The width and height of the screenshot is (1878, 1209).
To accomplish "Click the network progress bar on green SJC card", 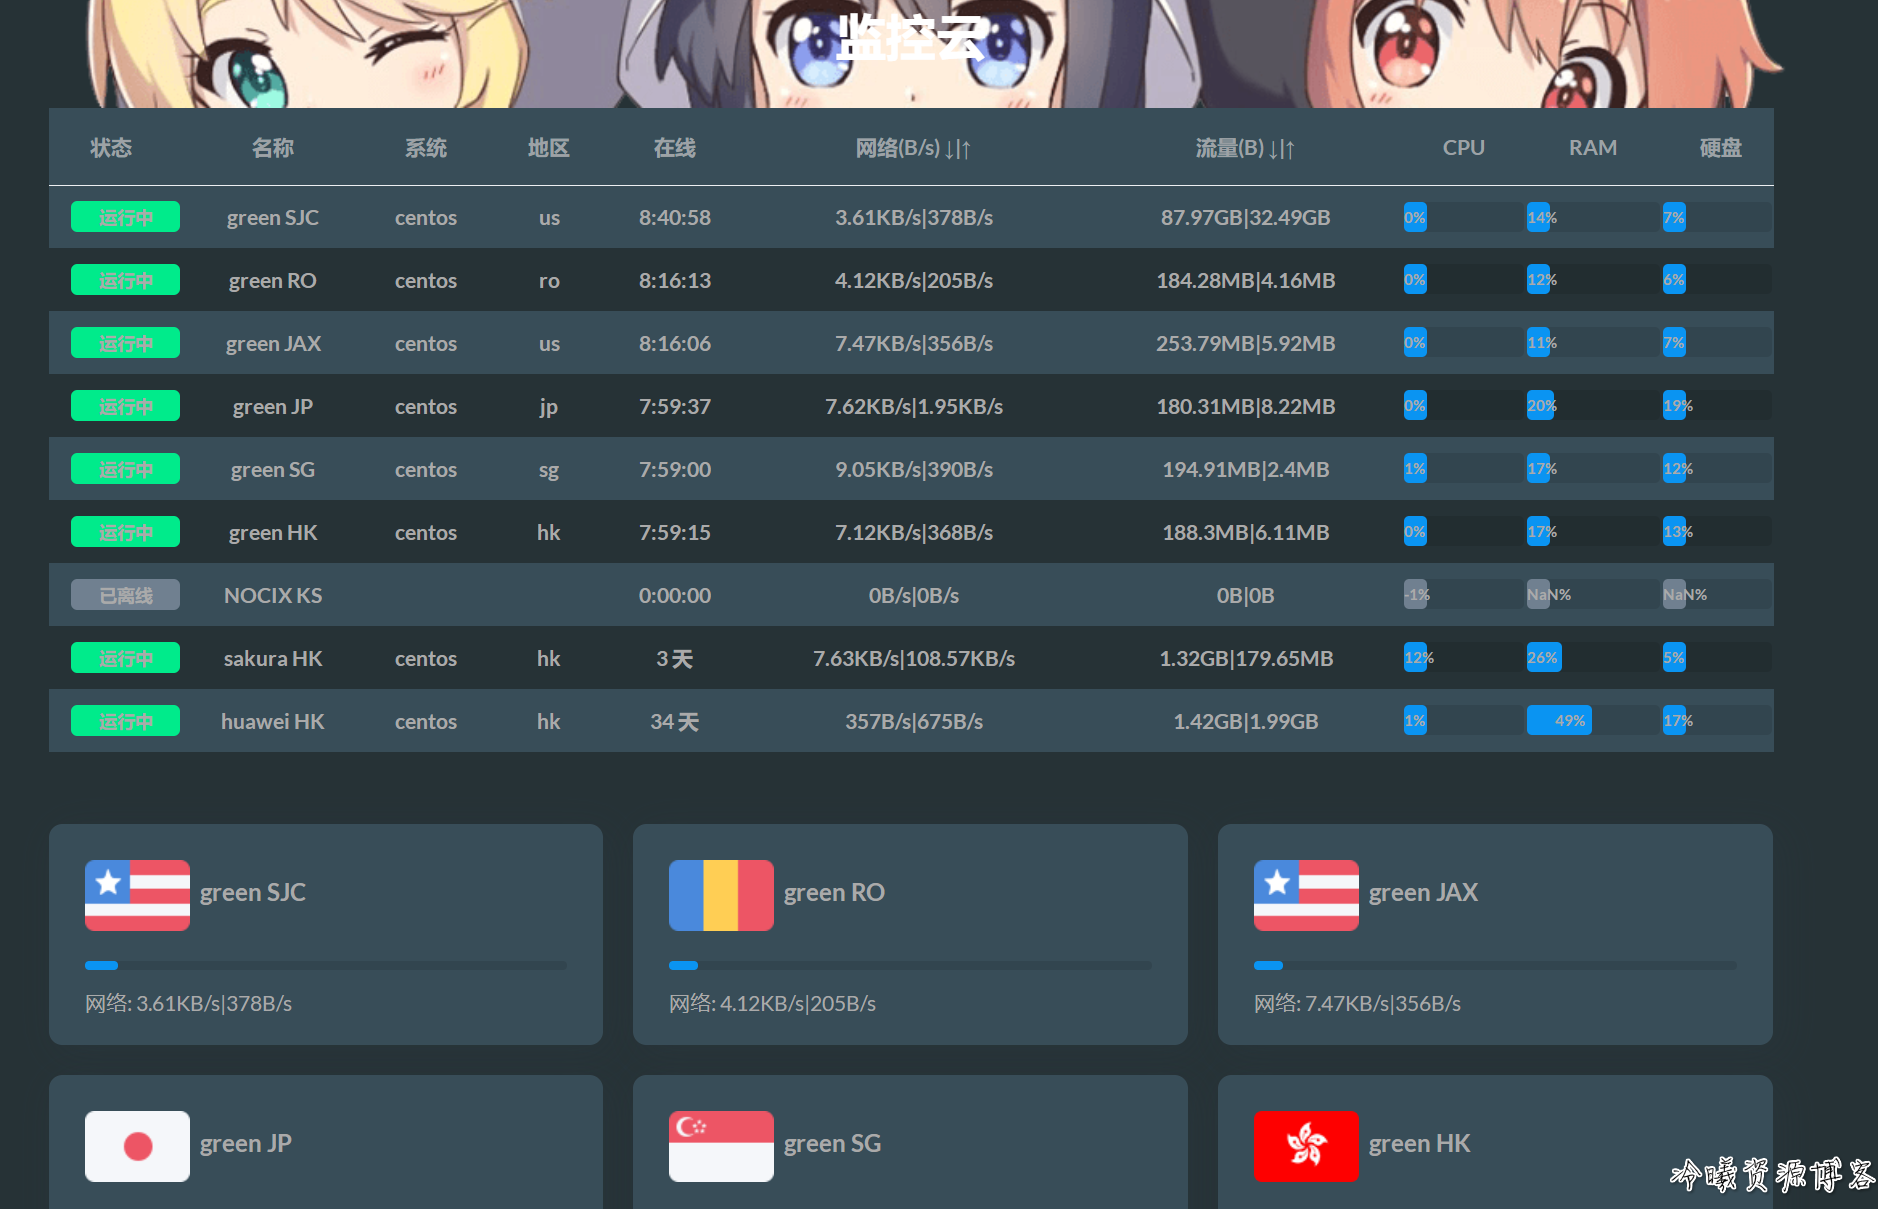I will click(x=326, y=965).
